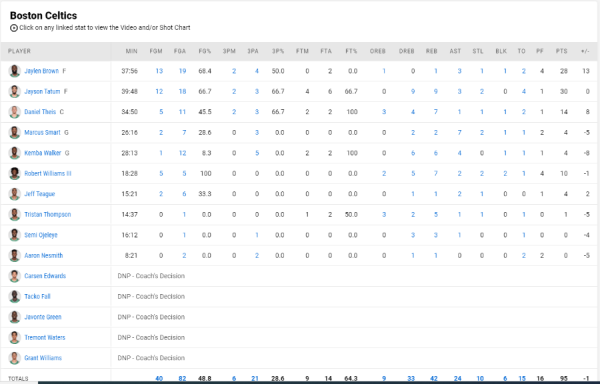This screenshot has height=384, width=600.
Task: Open Tremont Waters player page
Action: (x=44, y=338)
